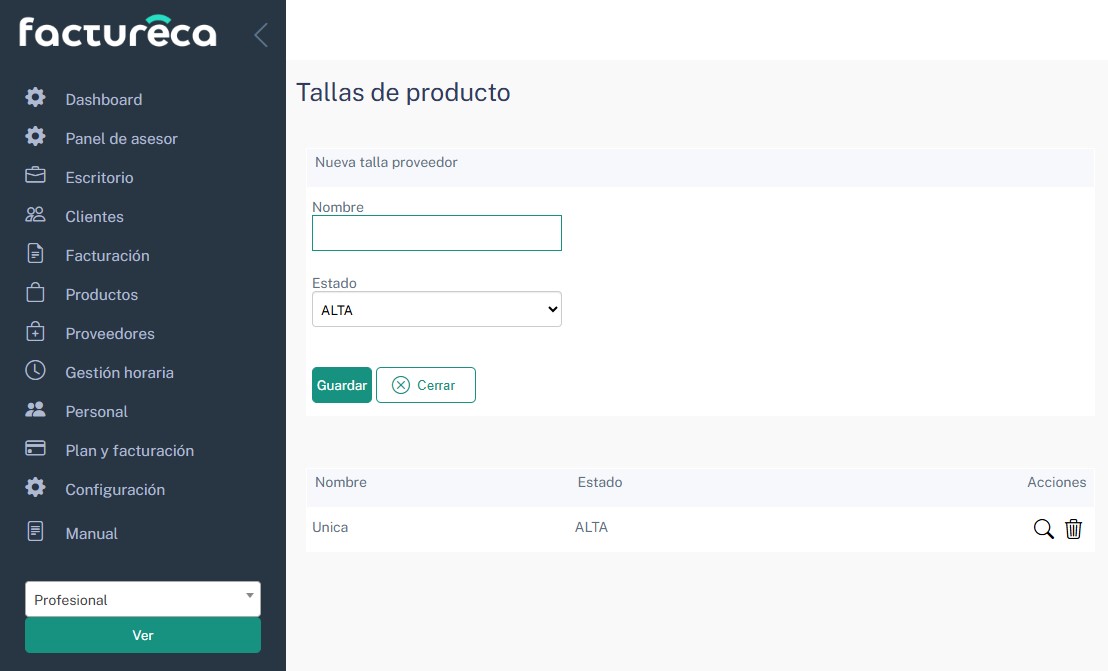Click the Plan y facturación card icon

pyautogui.click(x=35, y=449)
